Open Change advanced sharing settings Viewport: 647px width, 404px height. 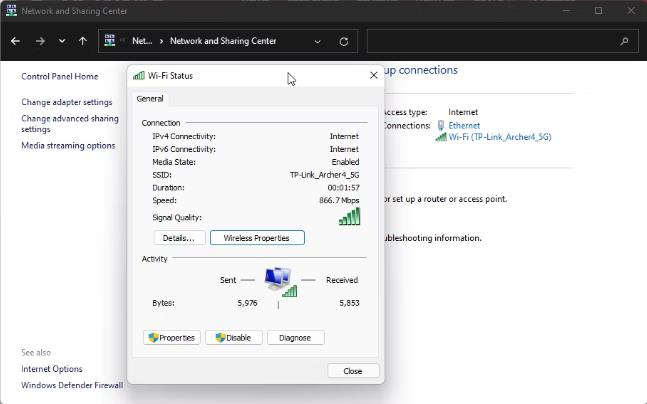pos(70,124)
